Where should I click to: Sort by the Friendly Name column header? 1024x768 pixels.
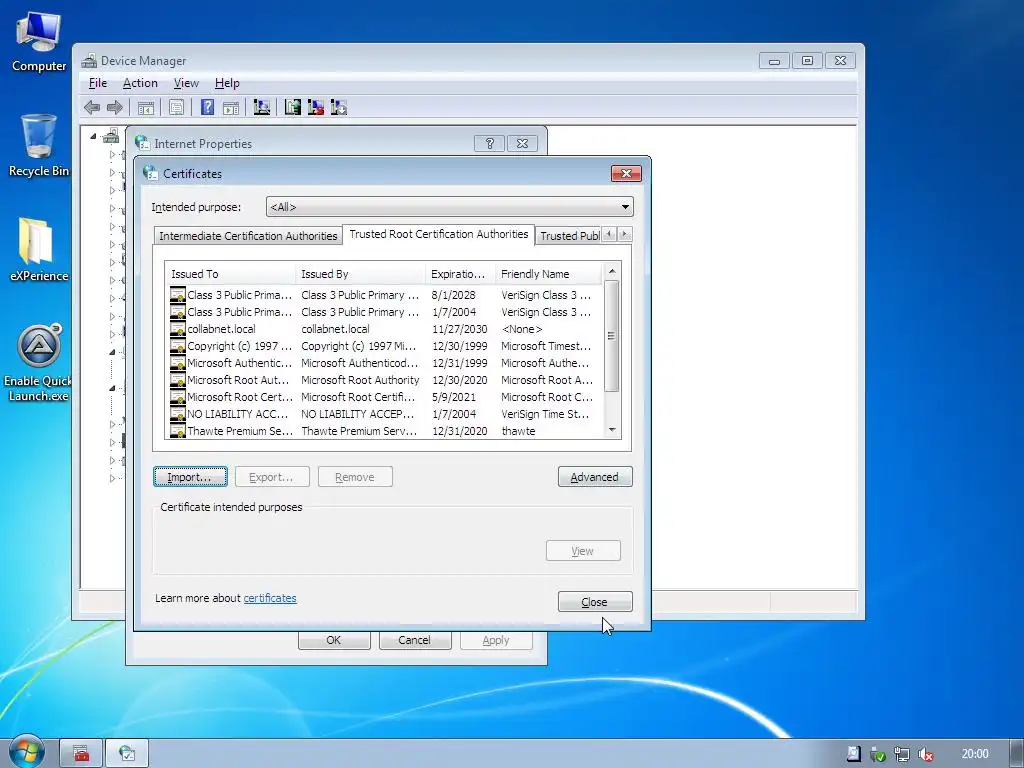click(549, 274)
